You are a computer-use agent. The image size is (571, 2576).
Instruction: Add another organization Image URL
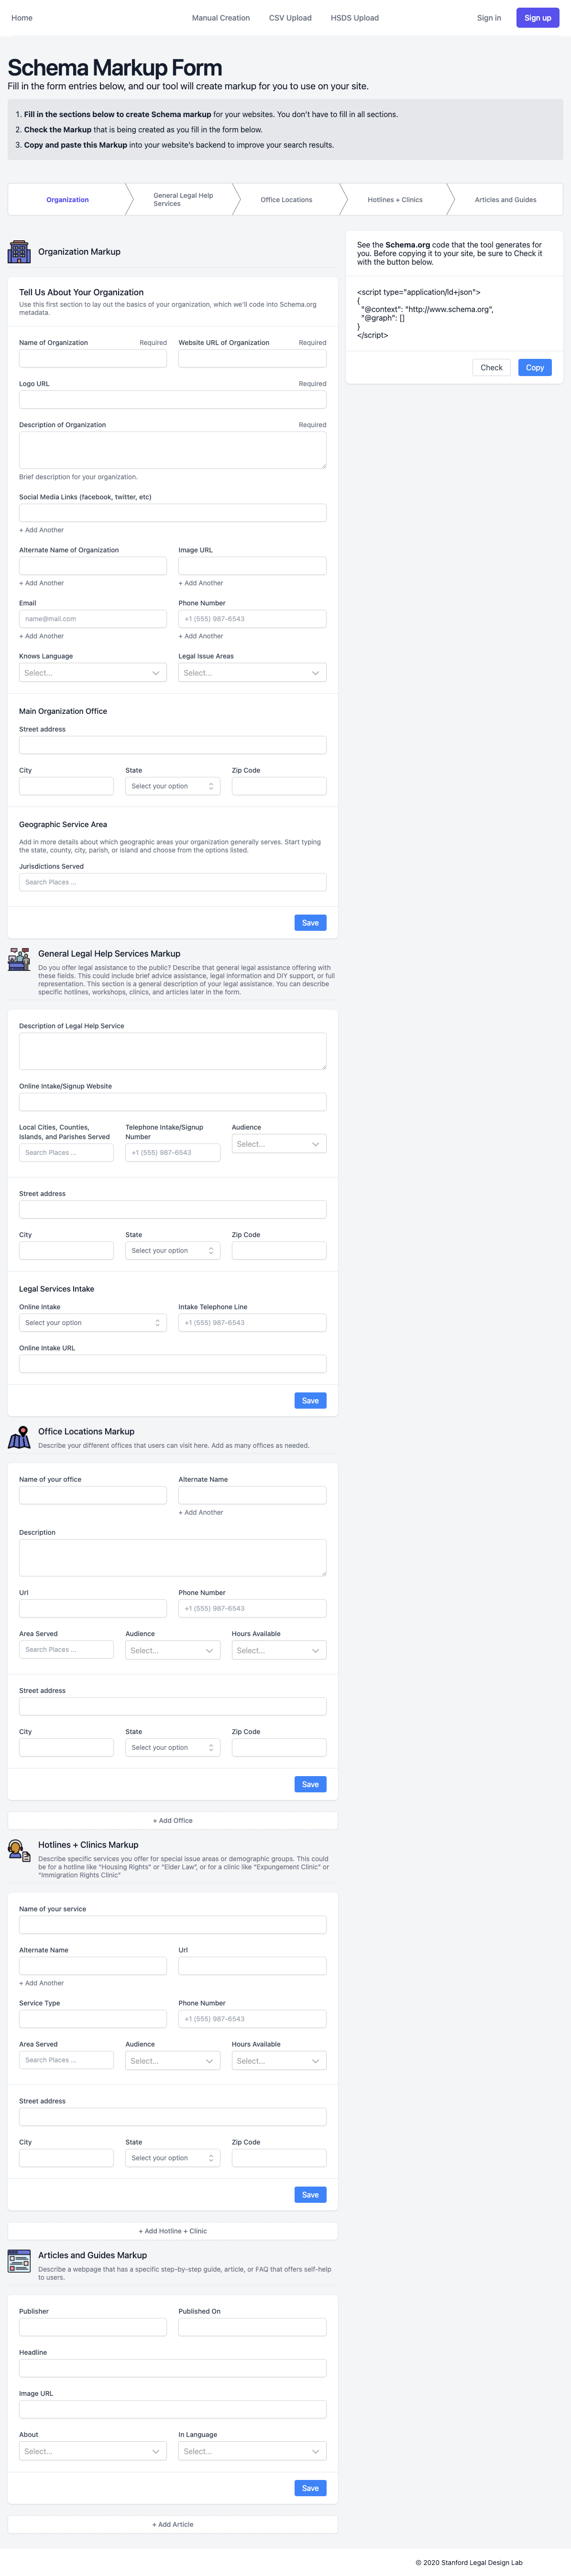[201, 583]
